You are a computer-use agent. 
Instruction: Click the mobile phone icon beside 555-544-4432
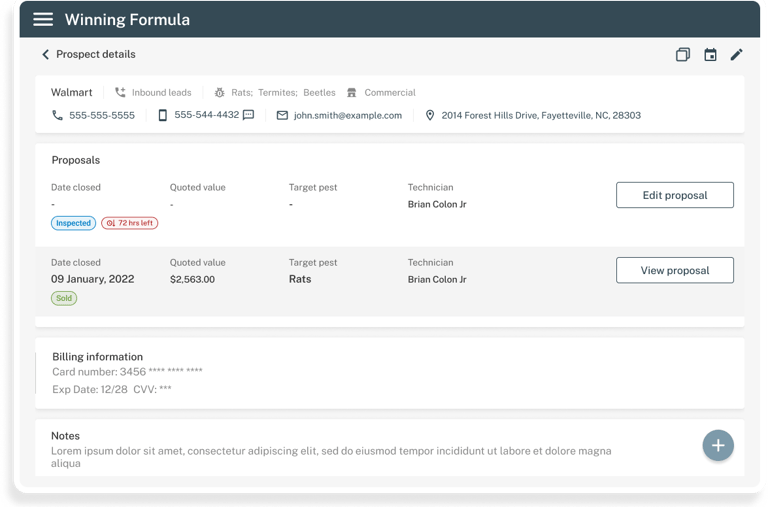163,116
